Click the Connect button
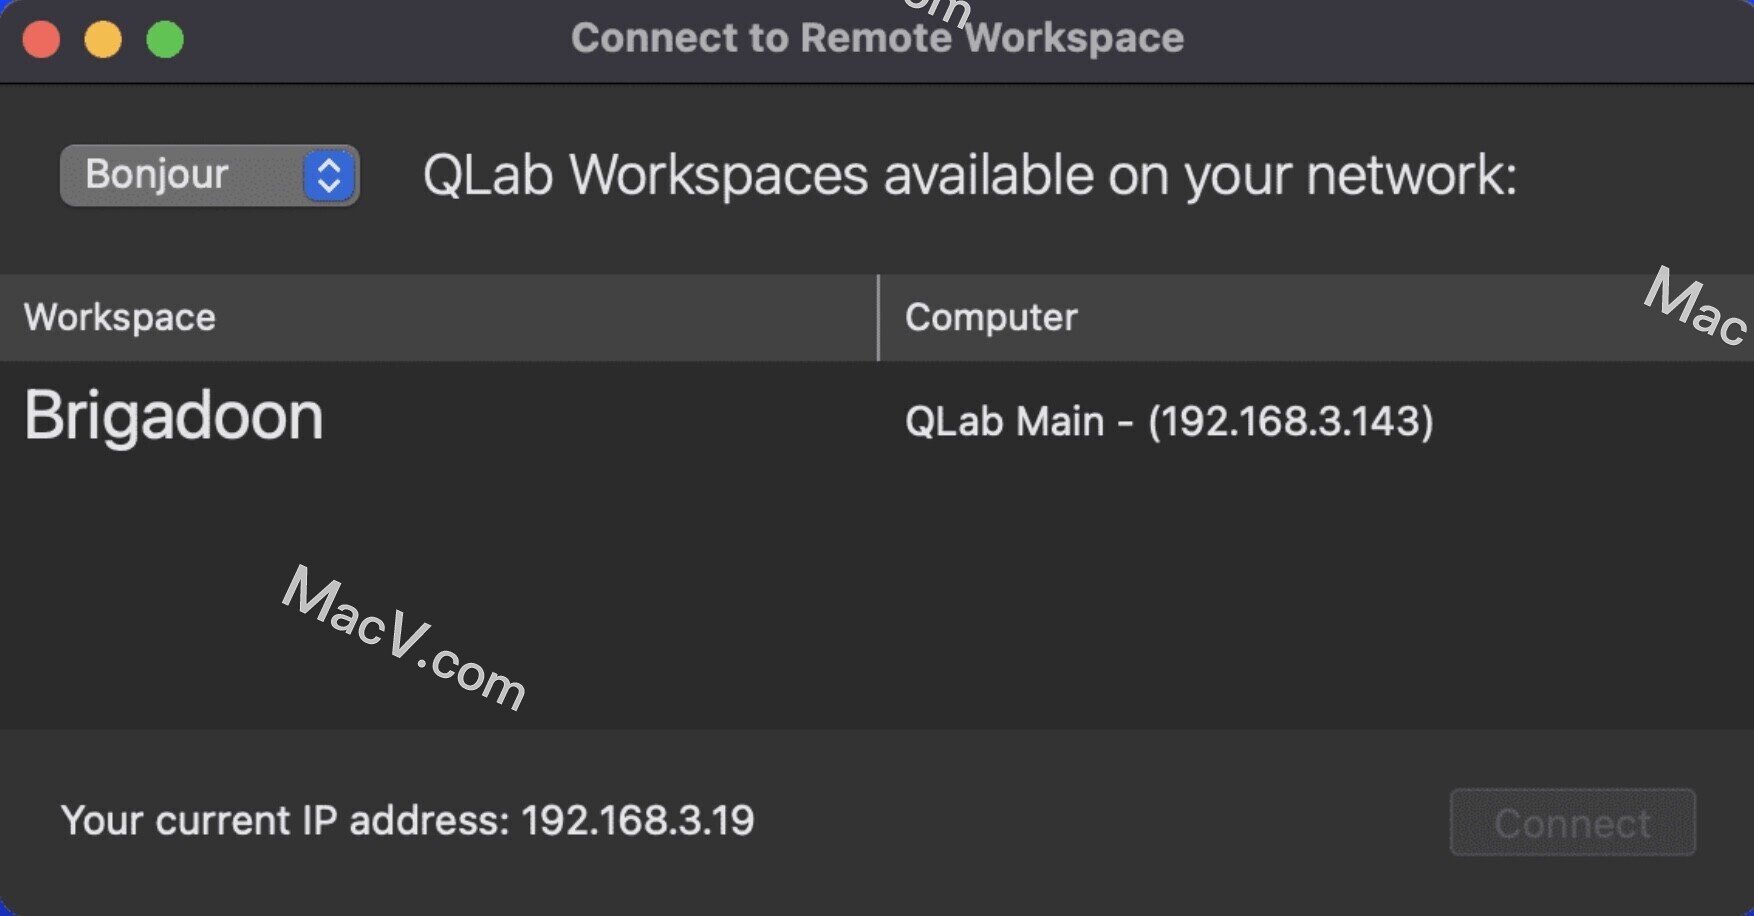 pyautogui.click(x=1572, y=822)
